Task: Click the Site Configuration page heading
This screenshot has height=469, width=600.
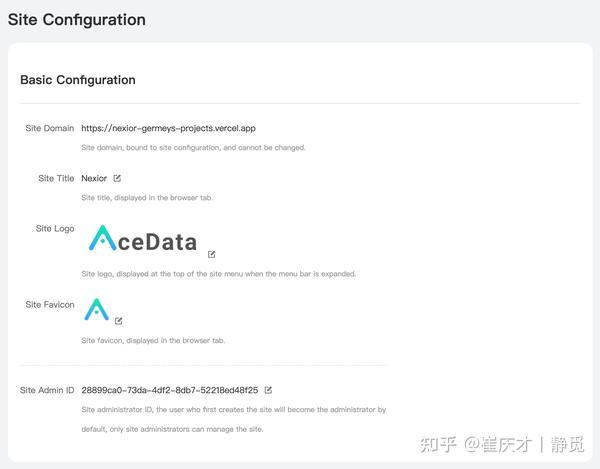Action: click(77, 20)
